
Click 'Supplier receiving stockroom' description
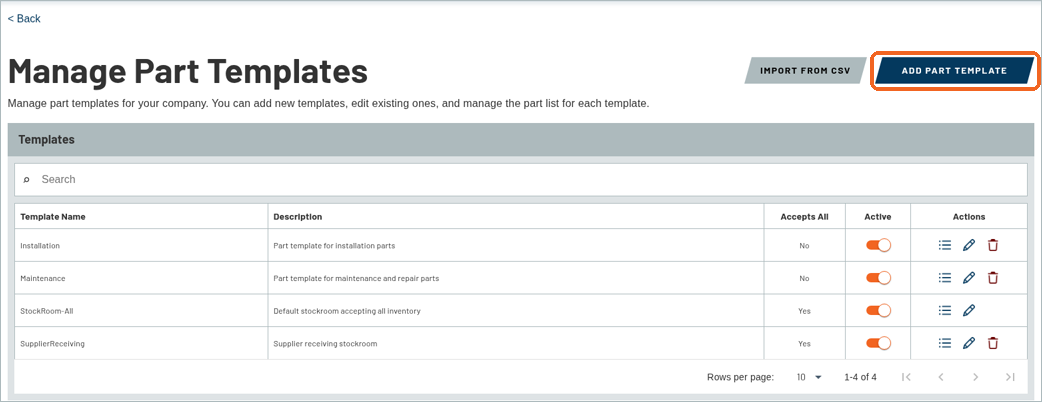(326, 344)
